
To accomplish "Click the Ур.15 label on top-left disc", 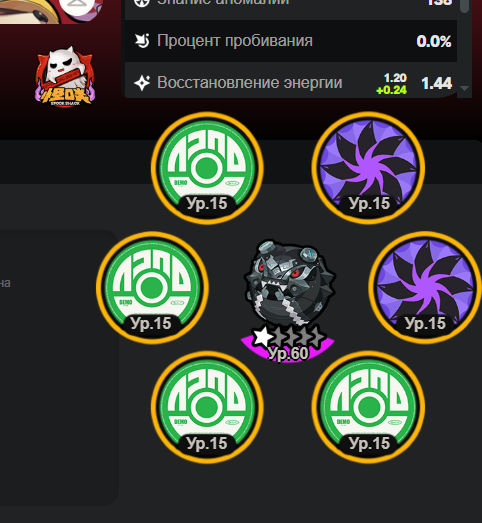I will [x=207, y=203].
